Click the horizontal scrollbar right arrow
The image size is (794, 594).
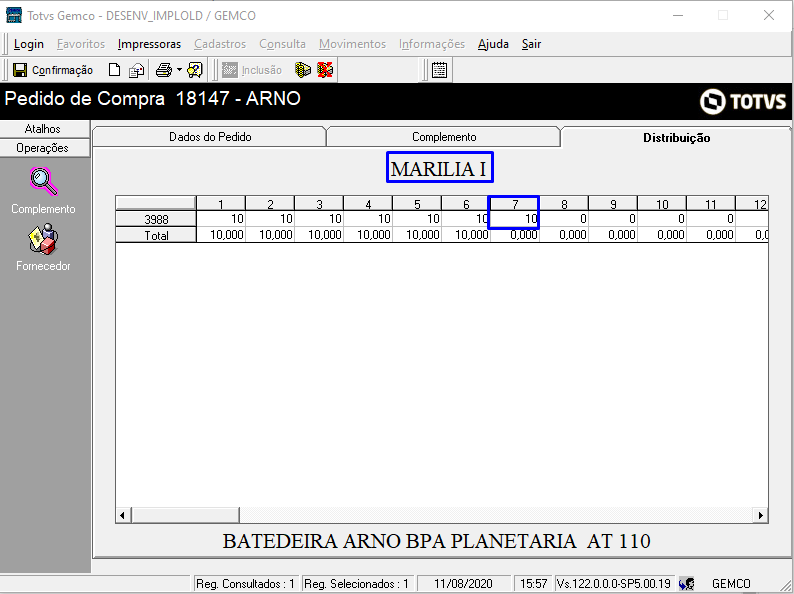(x=761, y=516)
